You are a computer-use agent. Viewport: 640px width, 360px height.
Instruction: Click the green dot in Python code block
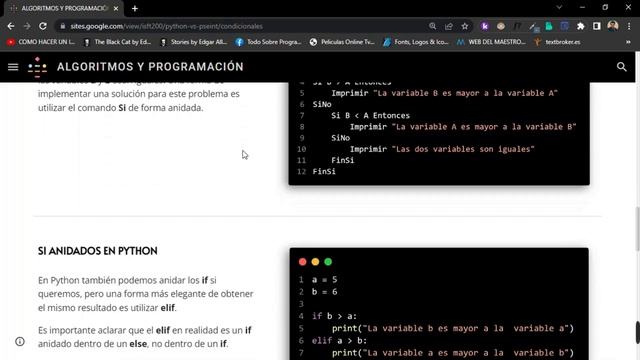click(x=328, y=262)
